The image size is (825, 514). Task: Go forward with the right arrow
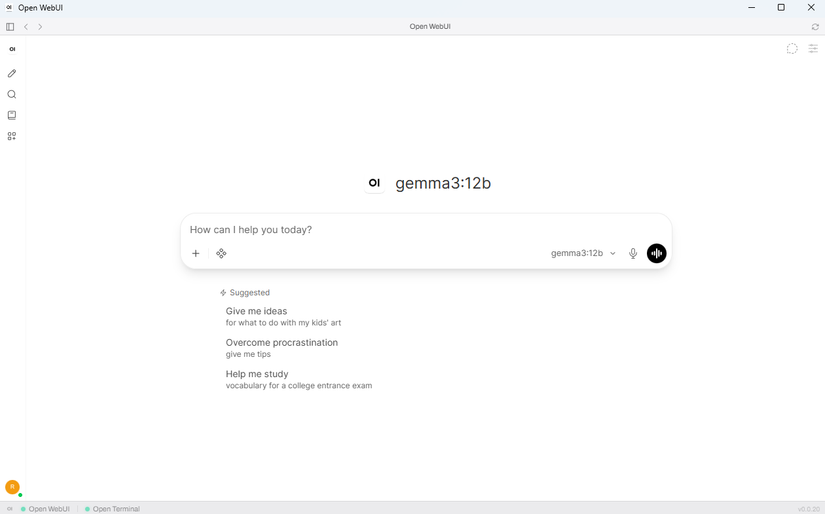[x=40, y=27]
